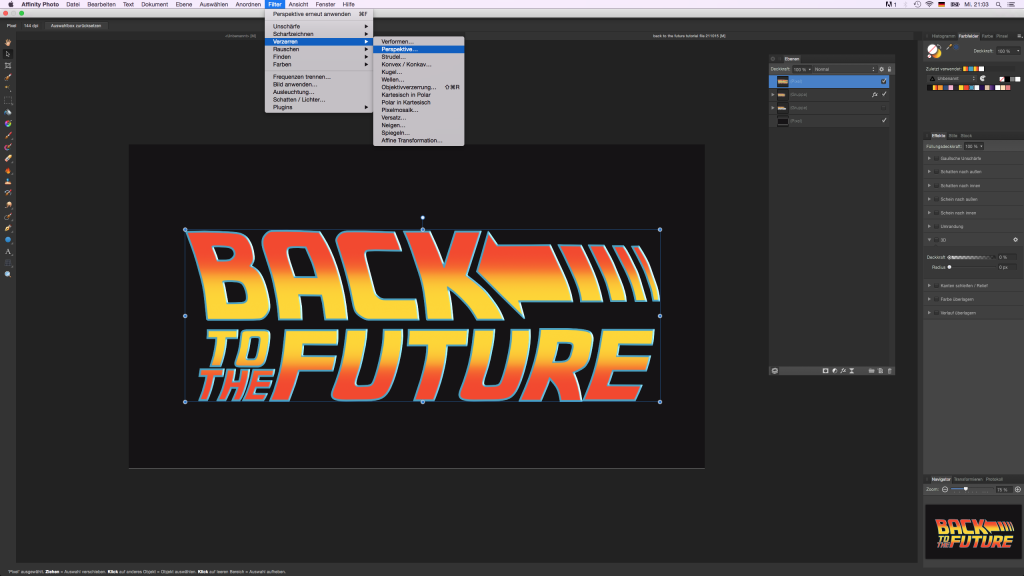Click the Navigator zoom slider handle

(x=965, y=489)
